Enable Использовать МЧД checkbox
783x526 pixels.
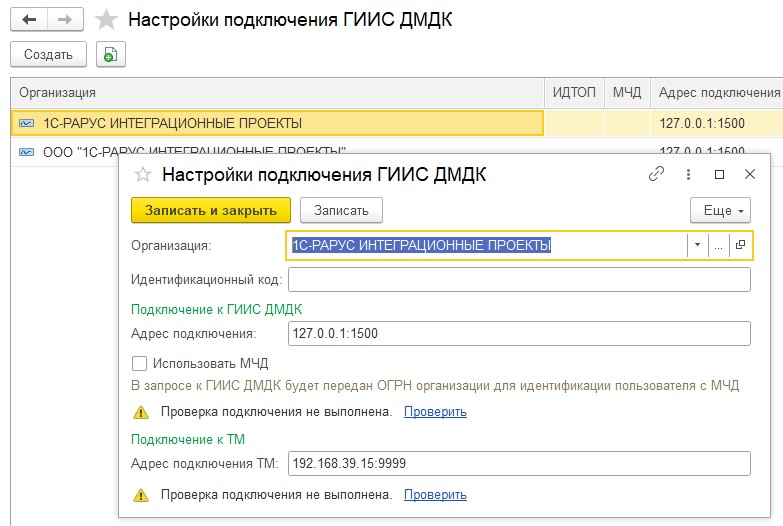coord(139,363)
